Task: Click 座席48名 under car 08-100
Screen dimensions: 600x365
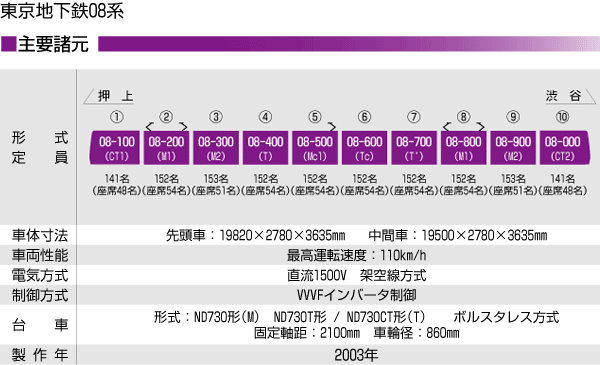Action: point(117,191)
